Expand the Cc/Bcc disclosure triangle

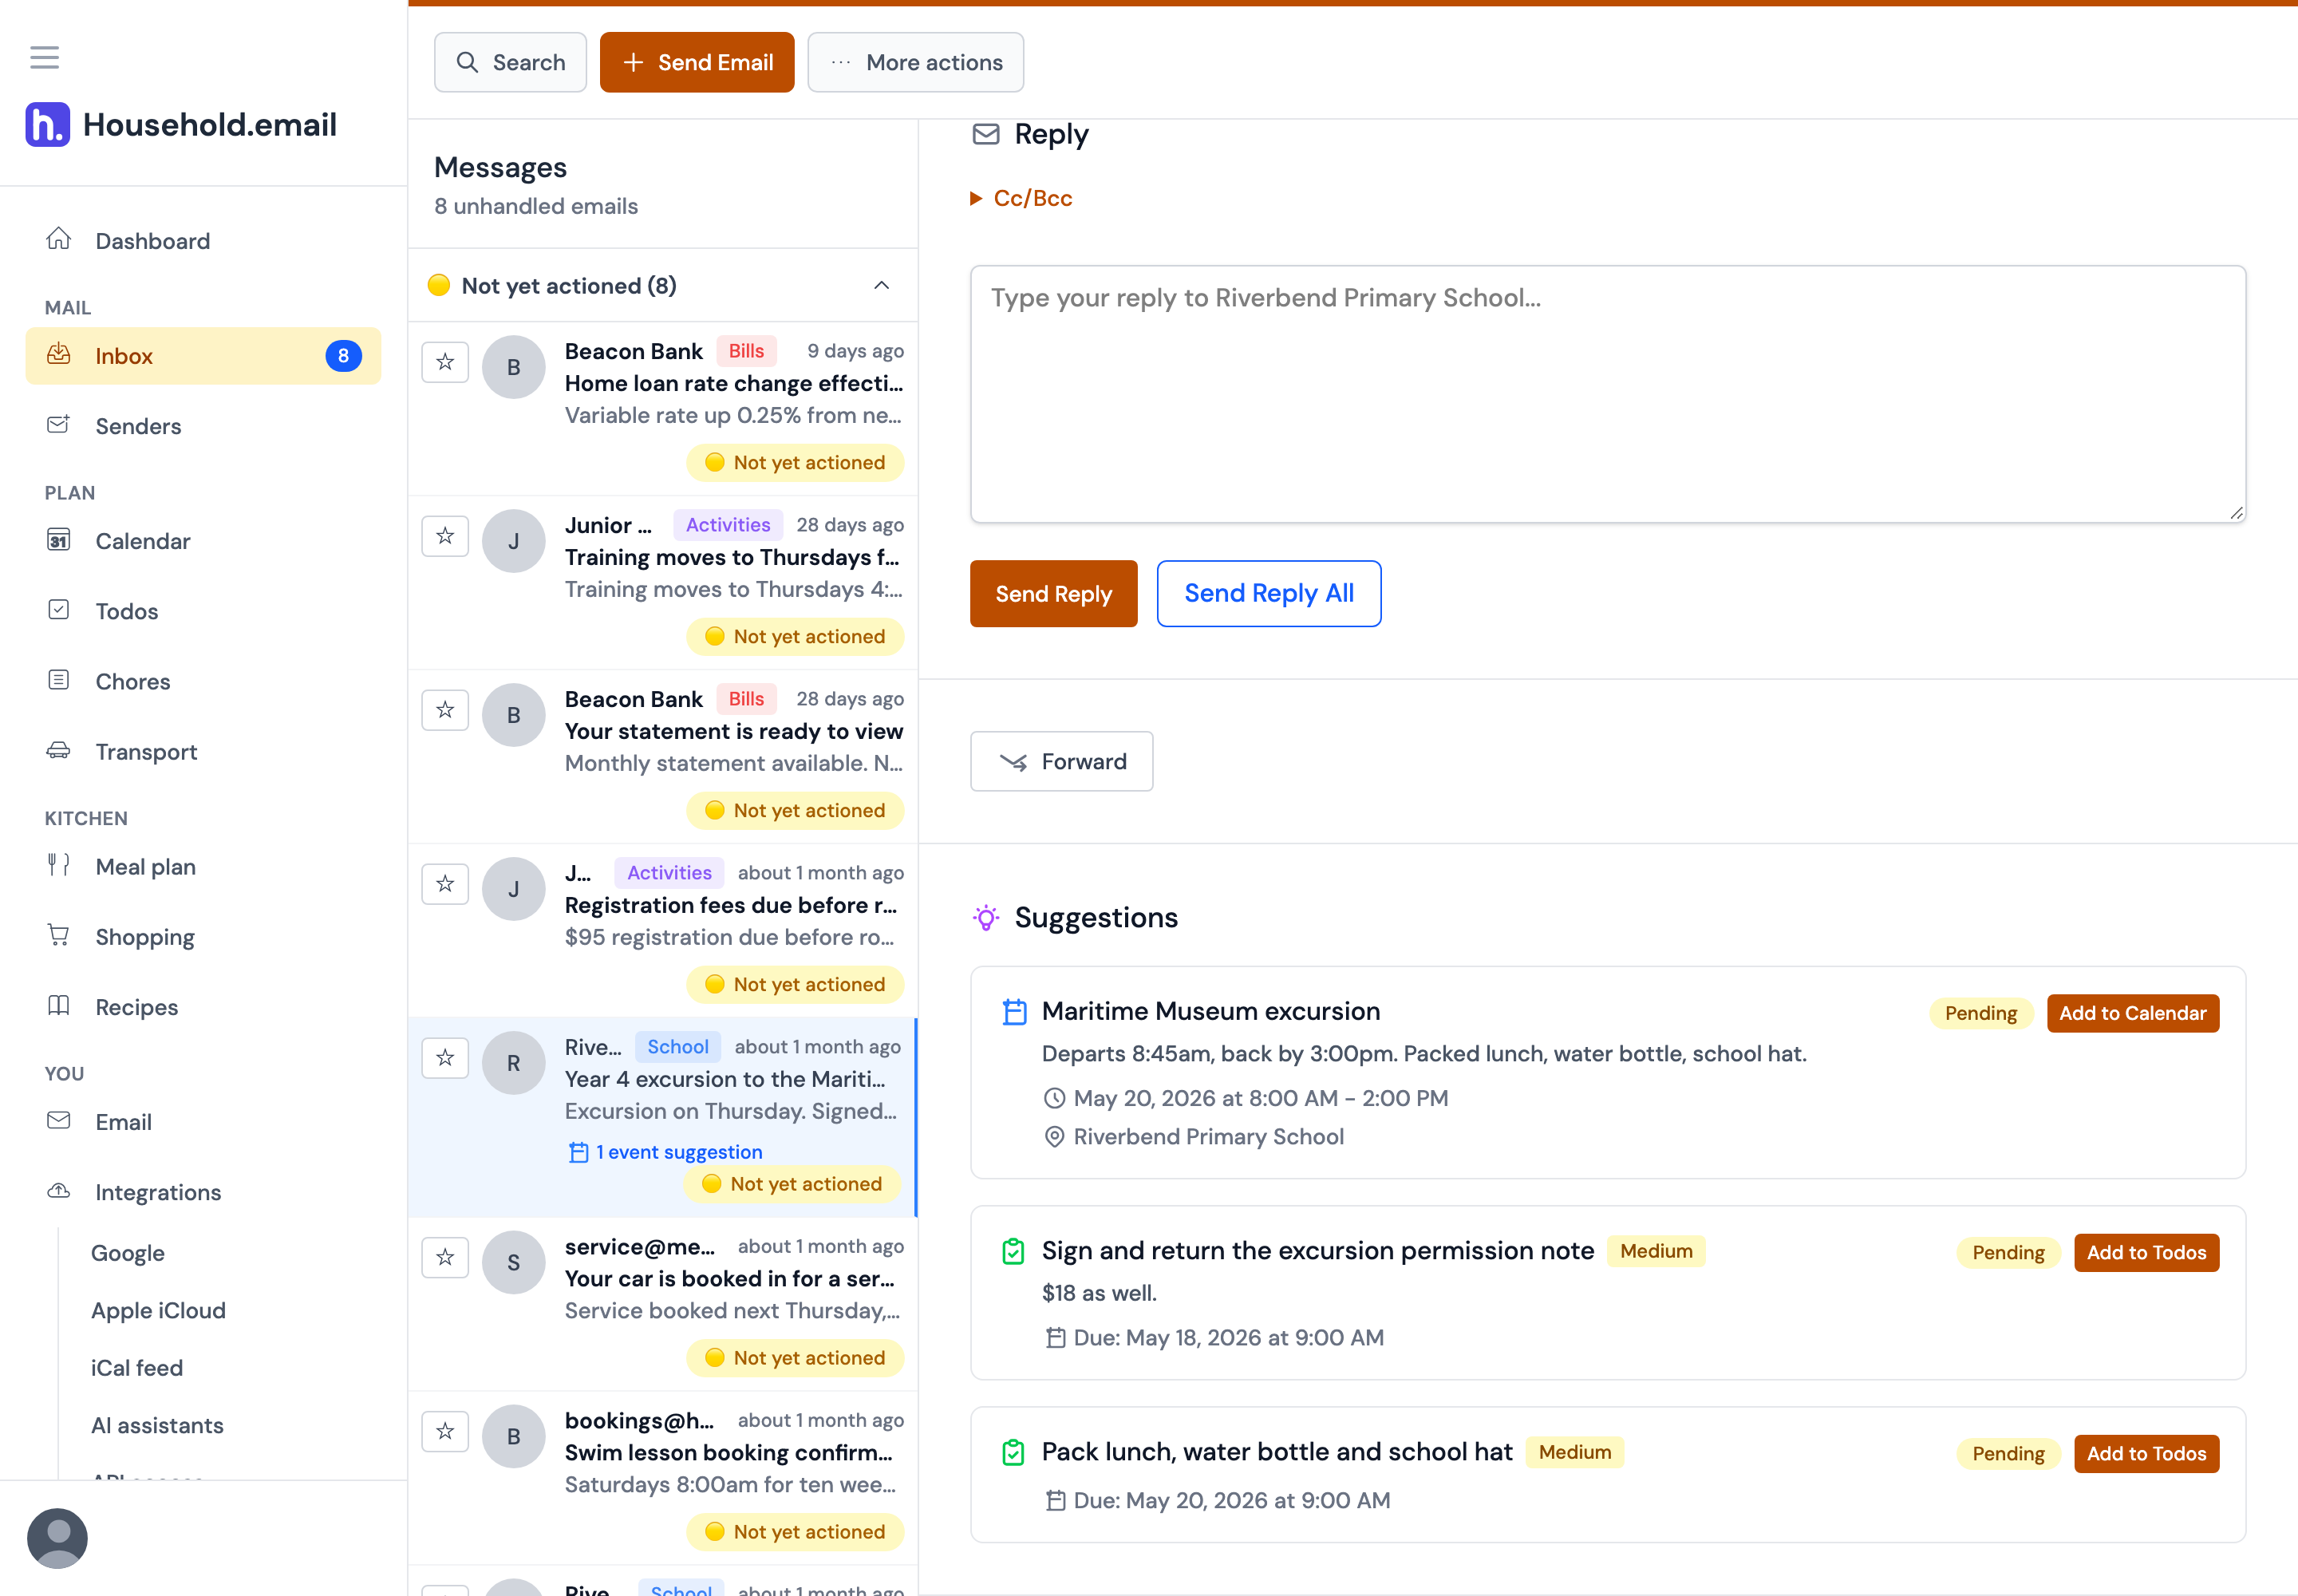(x=977, y=199)
